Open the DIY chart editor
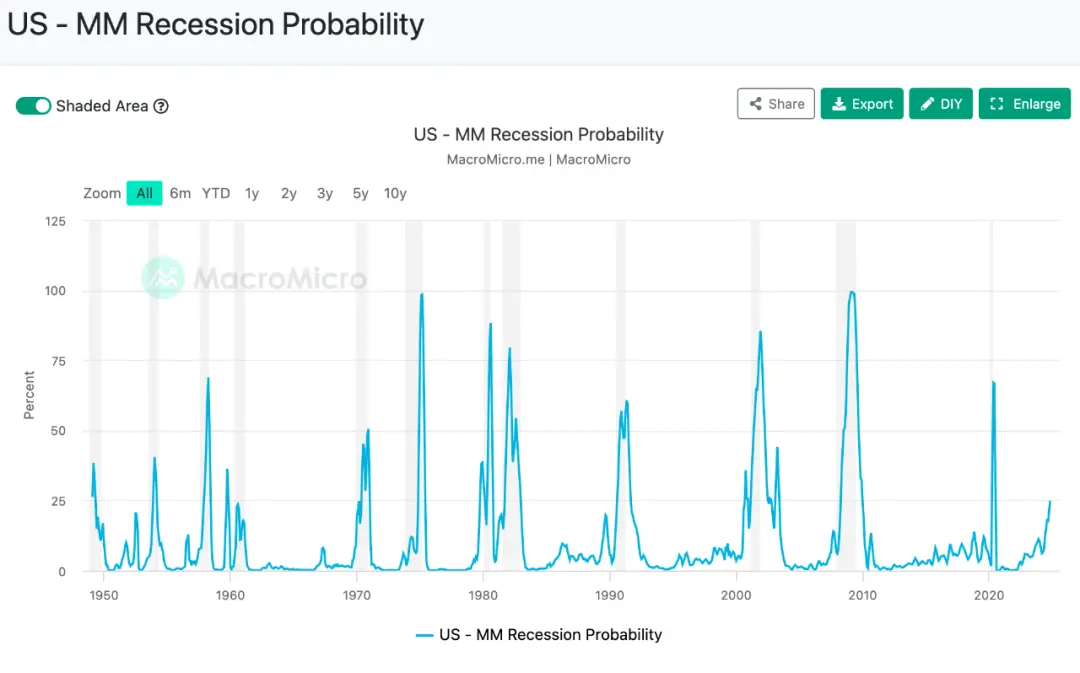This screenshot has width=1080, height=673. 940,103
